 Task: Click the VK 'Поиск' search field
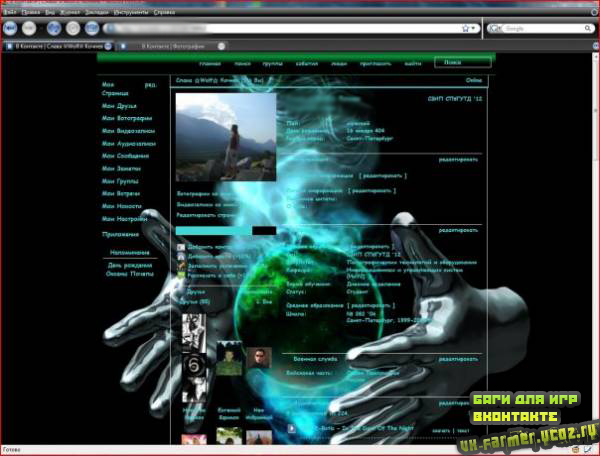pyautogui.click(x=463, y=62)
